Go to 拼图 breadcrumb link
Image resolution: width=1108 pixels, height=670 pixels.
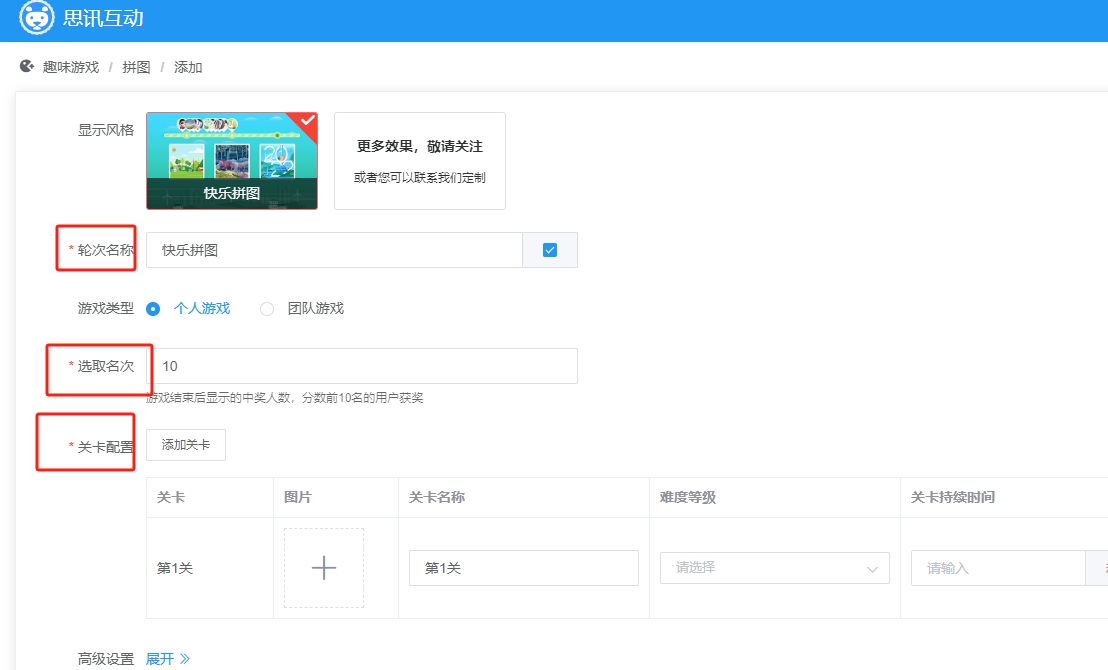point(136,67)
